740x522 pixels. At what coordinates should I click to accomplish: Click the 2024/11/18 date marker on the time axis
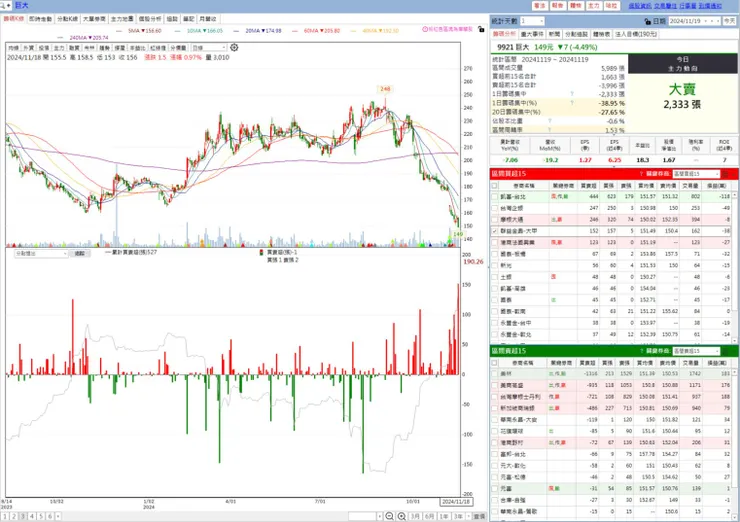pos(456,502)
